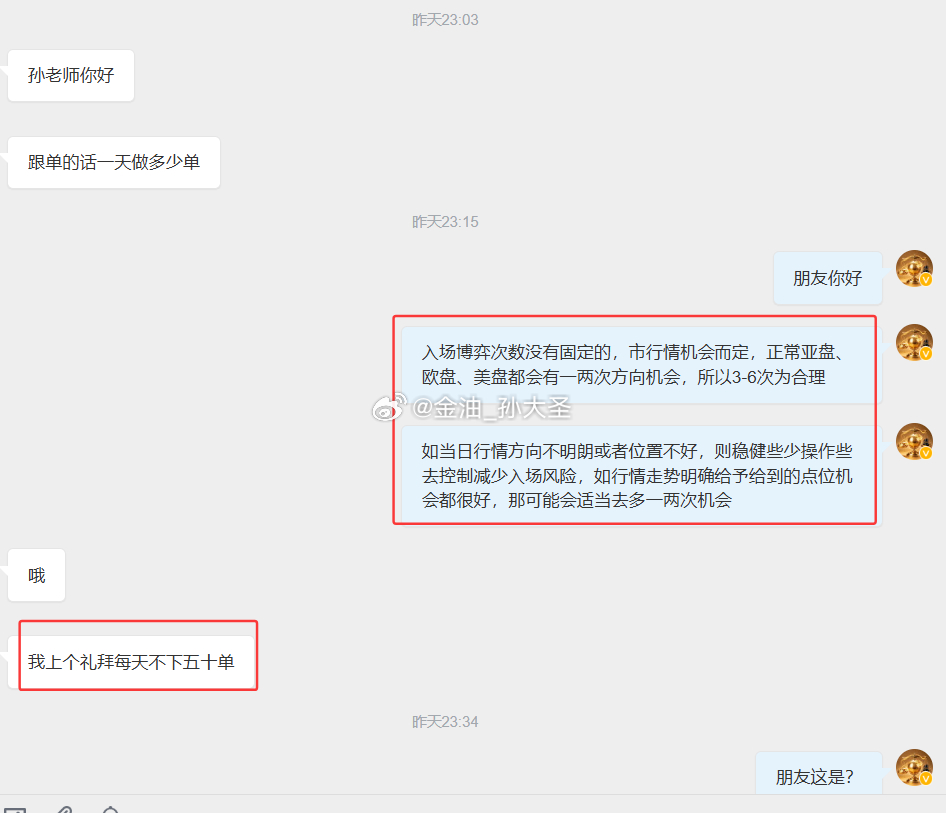The width and height of the screenshot is (946, 813).
Task: Click avatar beside "如当日行情方向" message
Action: tap(914, 441)
